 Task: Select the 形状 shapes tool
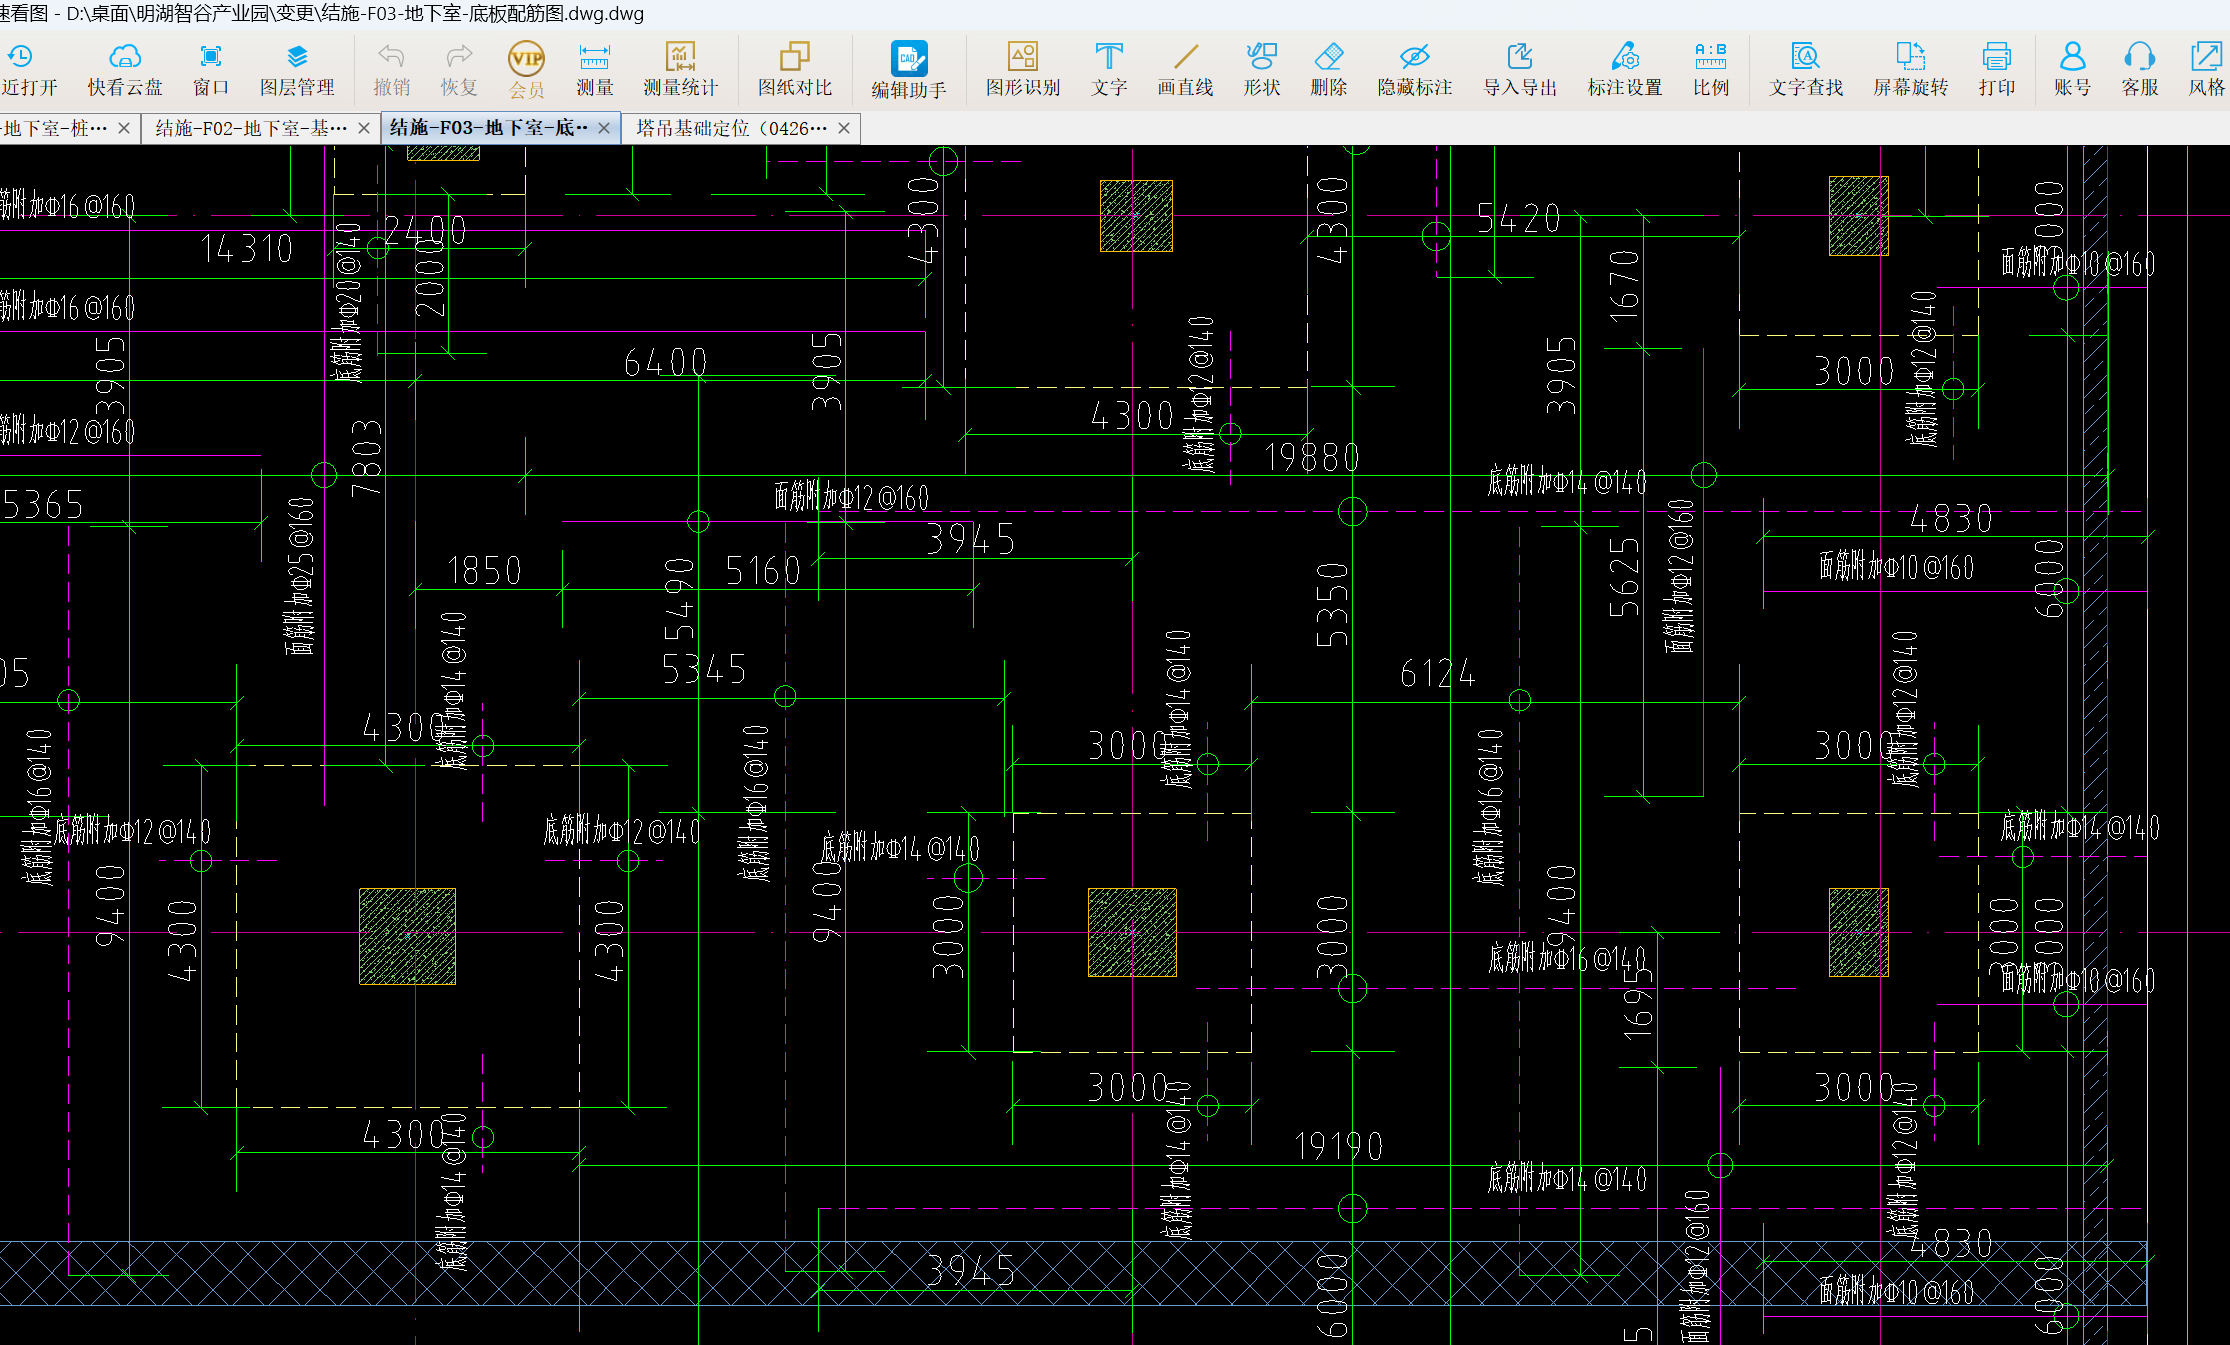tap(1262, 70)
